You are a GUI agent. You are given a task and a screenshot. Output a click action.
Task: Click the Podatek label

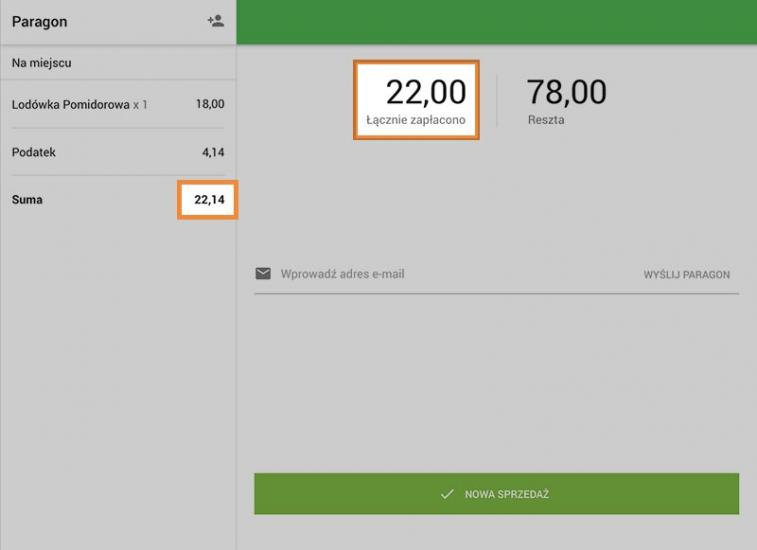pyautogui.click(x=34, y=152)
